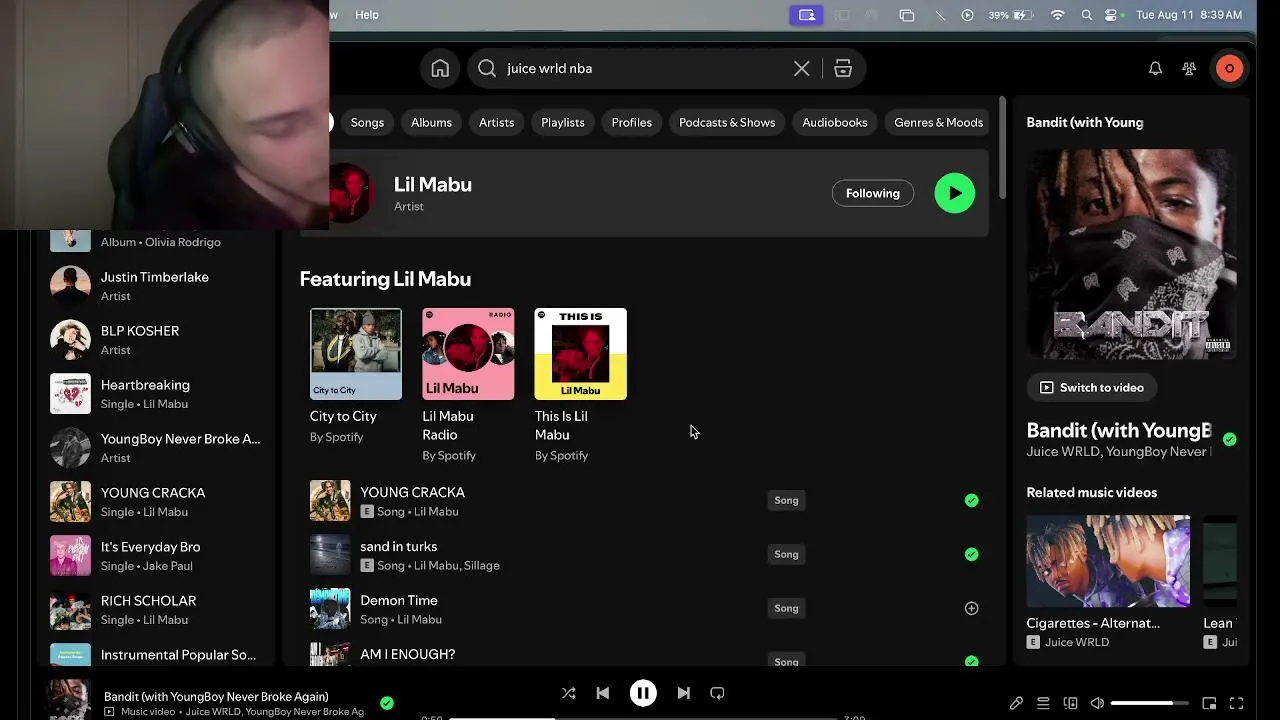The width and height of the screenshot is (1280, 720).
Task: Toggle saved checkmark in the right Bandit panel
Action: (1229, 439)
